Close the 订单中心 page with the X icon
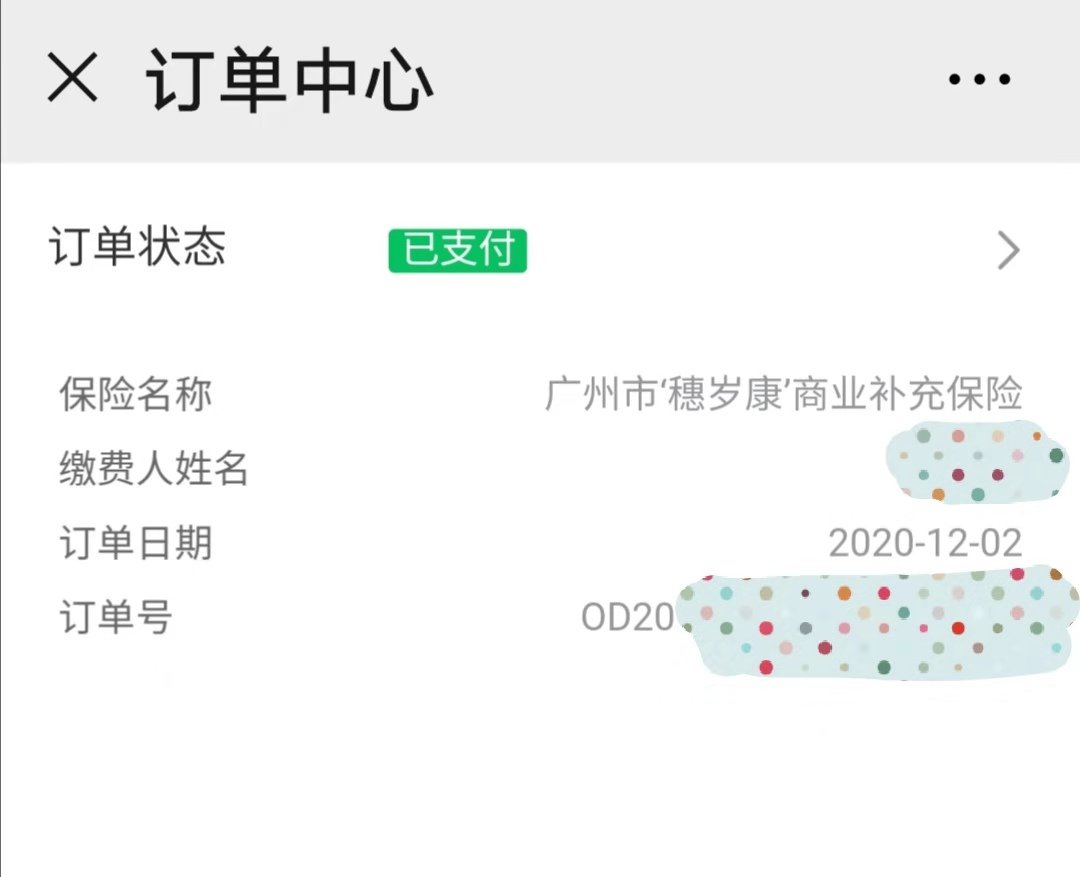This screenshot has width=1080, height=877. [x=73, y=78]
